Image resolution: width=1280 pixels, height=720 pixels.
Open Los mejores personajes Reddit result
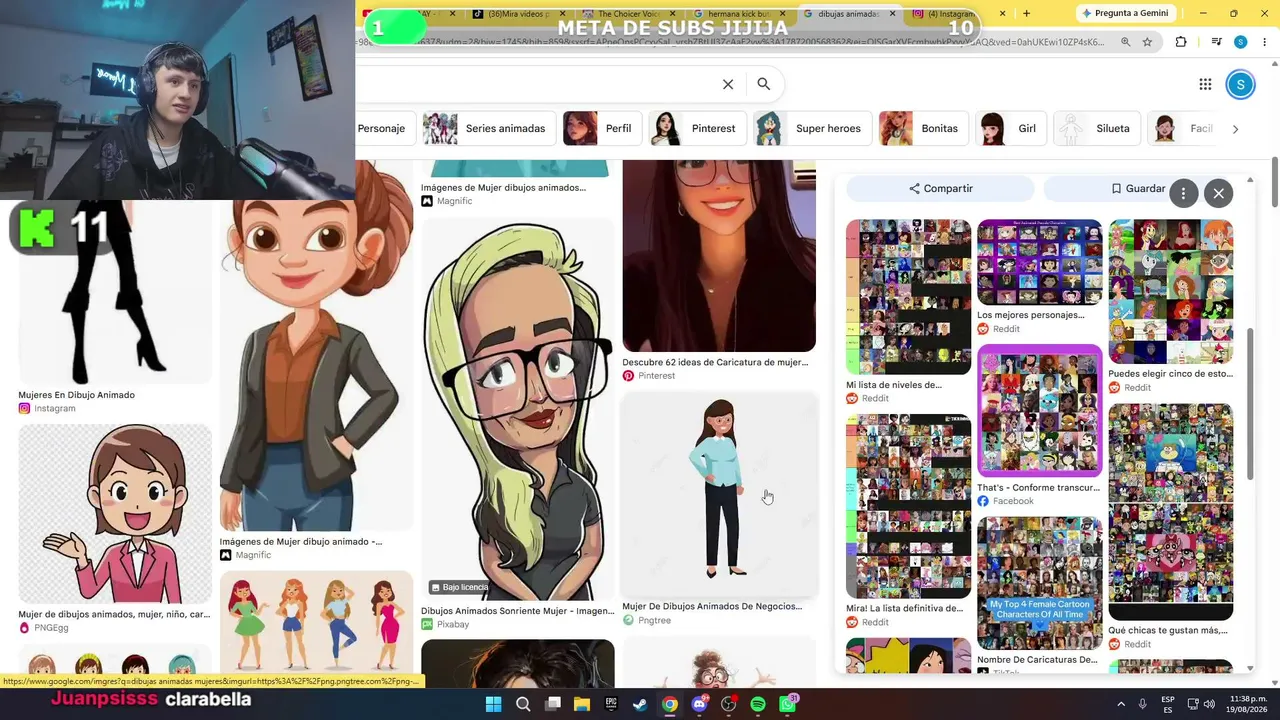click(1040, 262)
